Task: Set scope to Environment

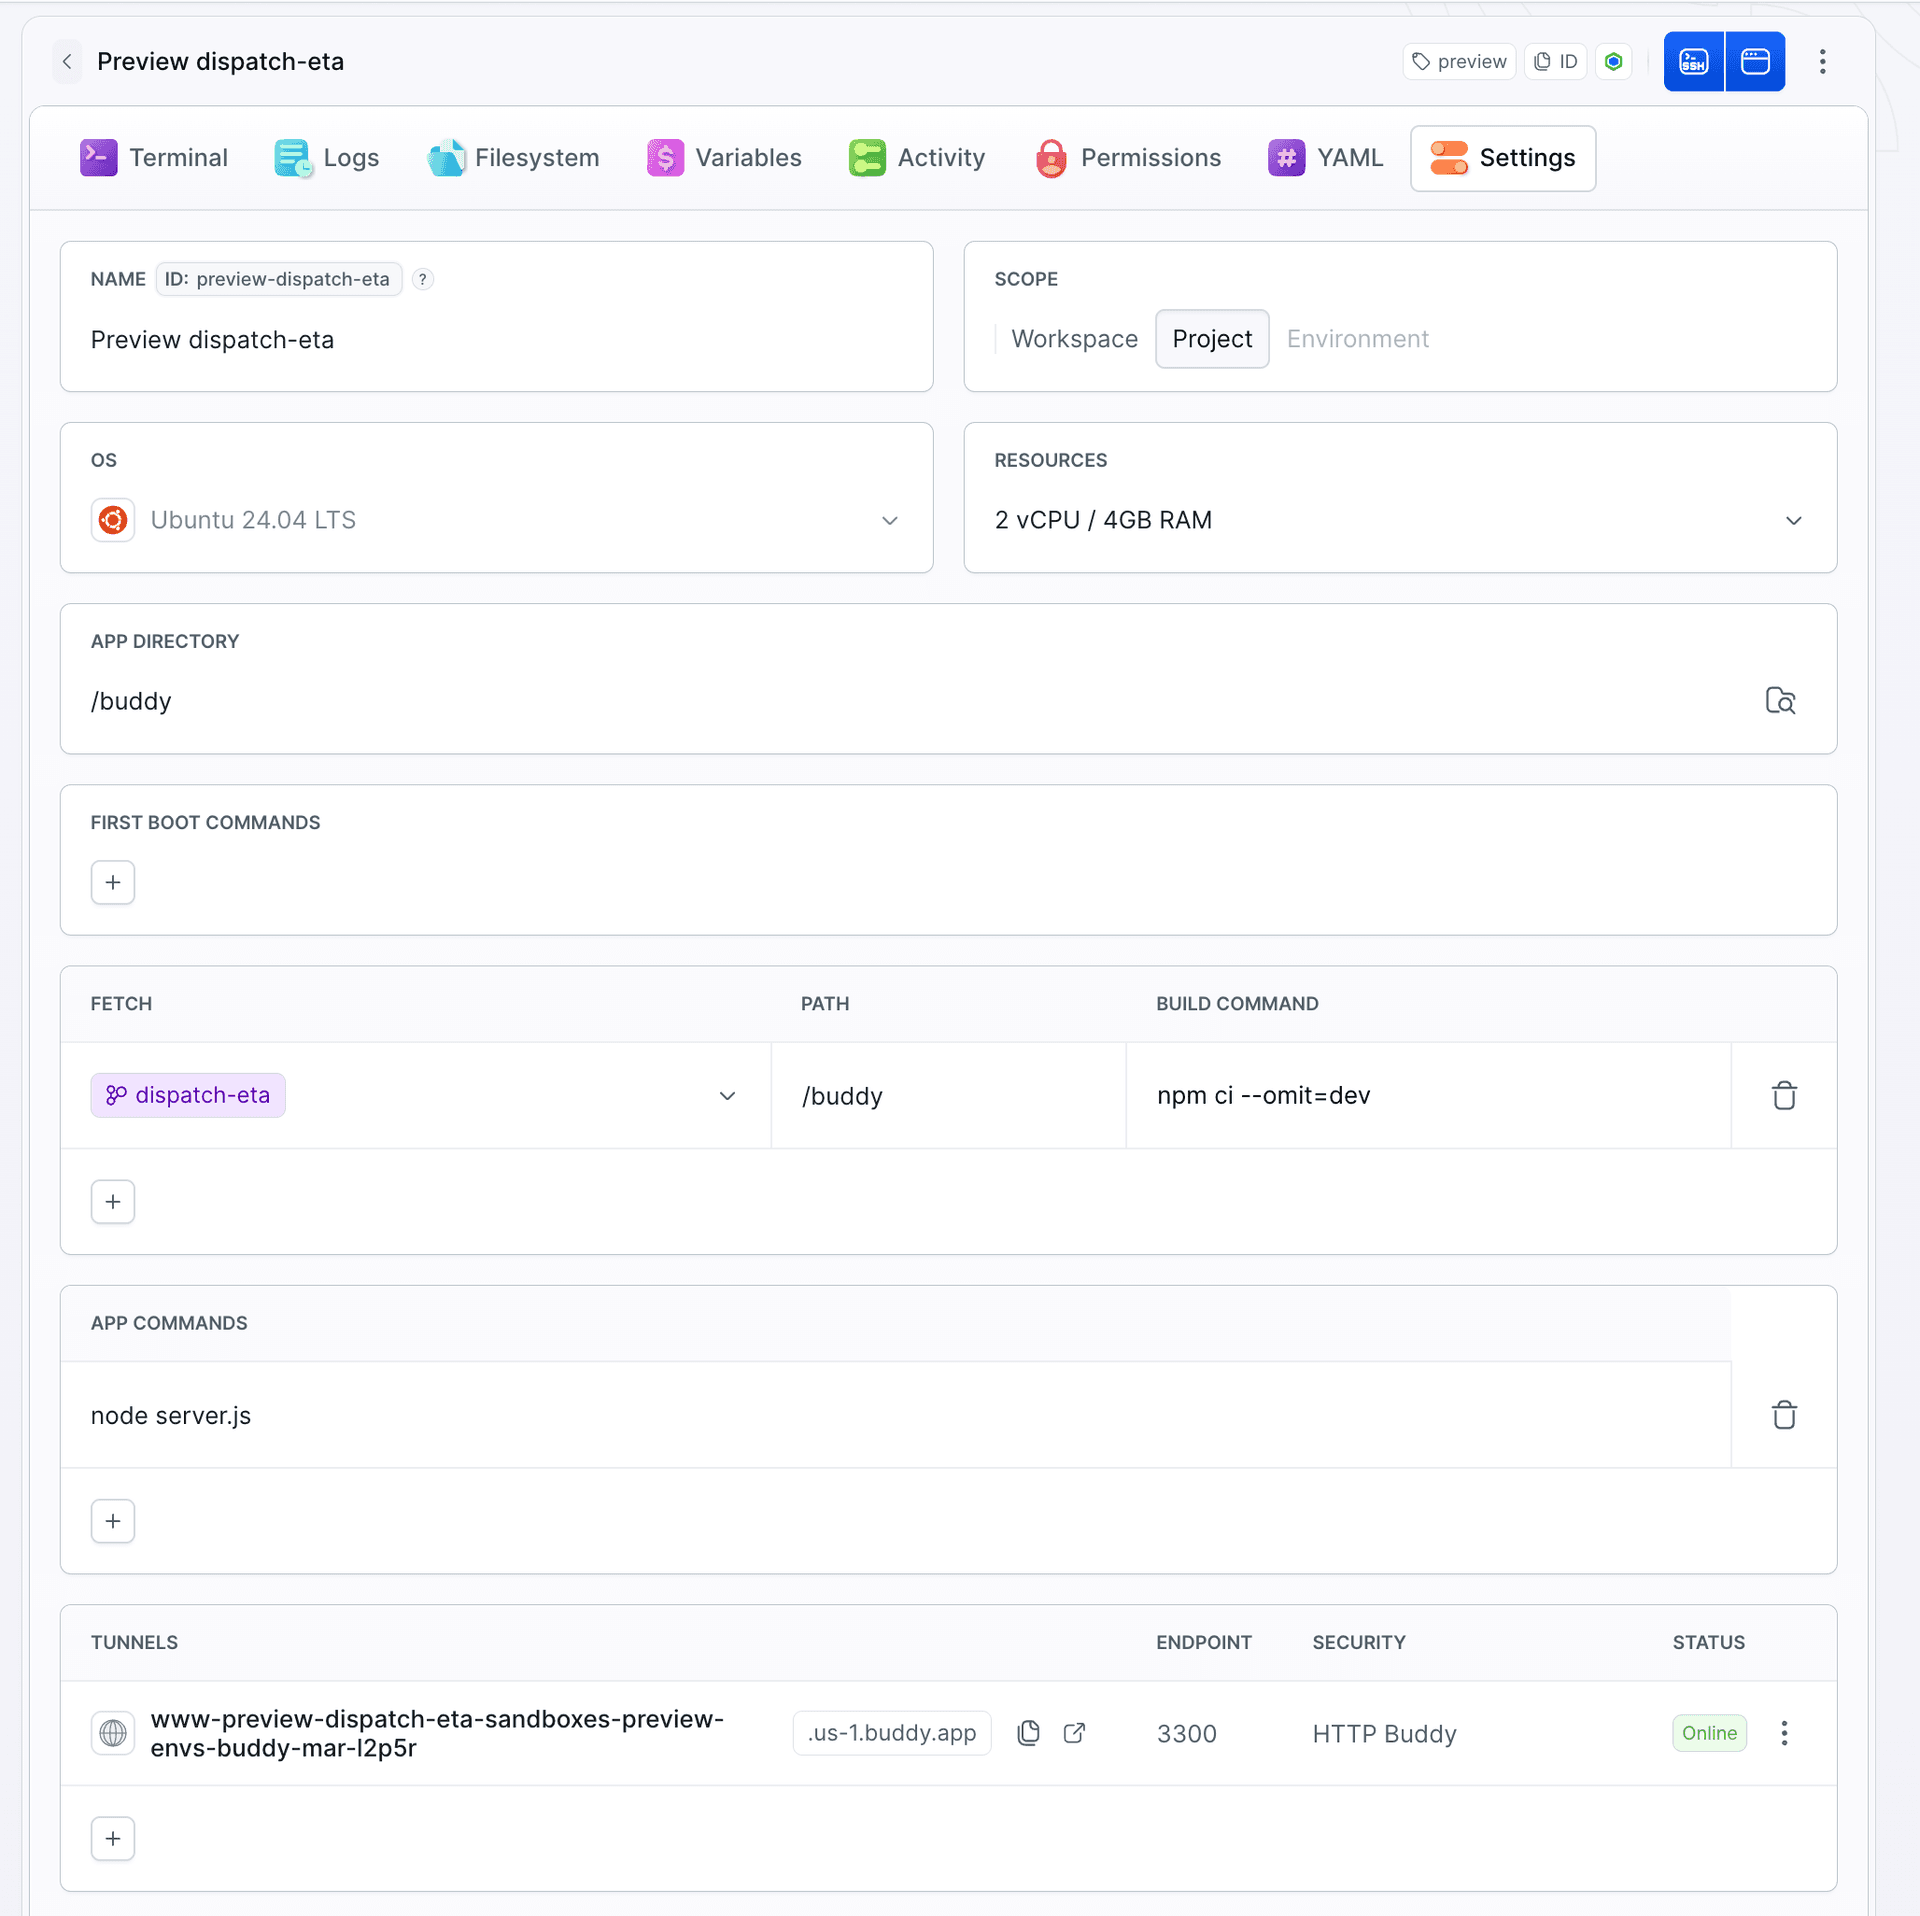Action: [1357, 339]
